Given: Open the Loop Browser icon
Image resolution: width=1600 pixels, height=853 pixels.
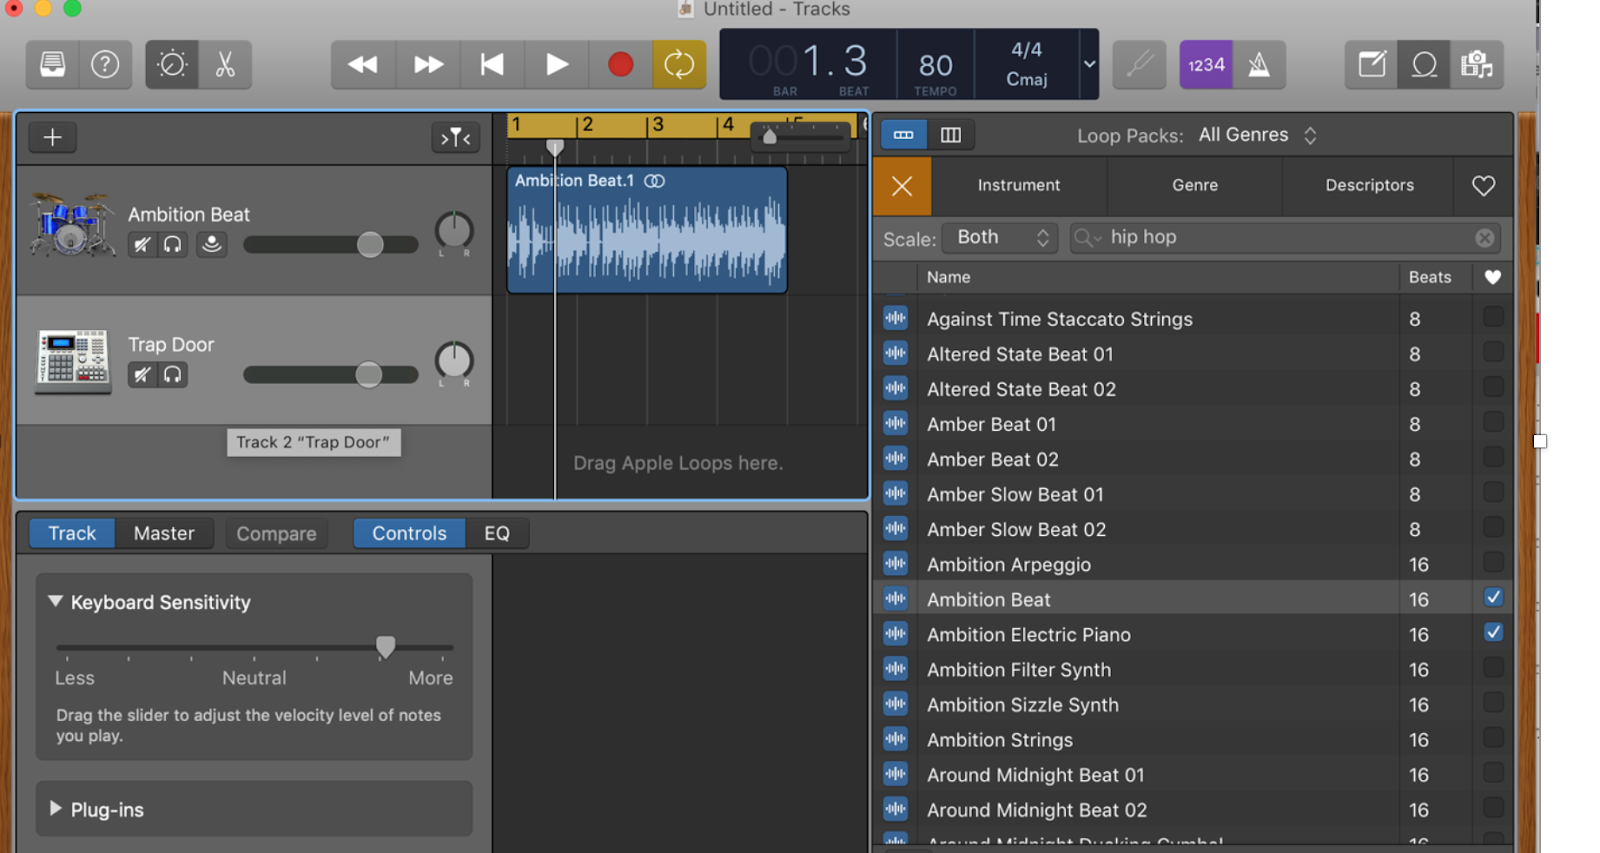Looking at the screenshot, I should click(1424, 65).
